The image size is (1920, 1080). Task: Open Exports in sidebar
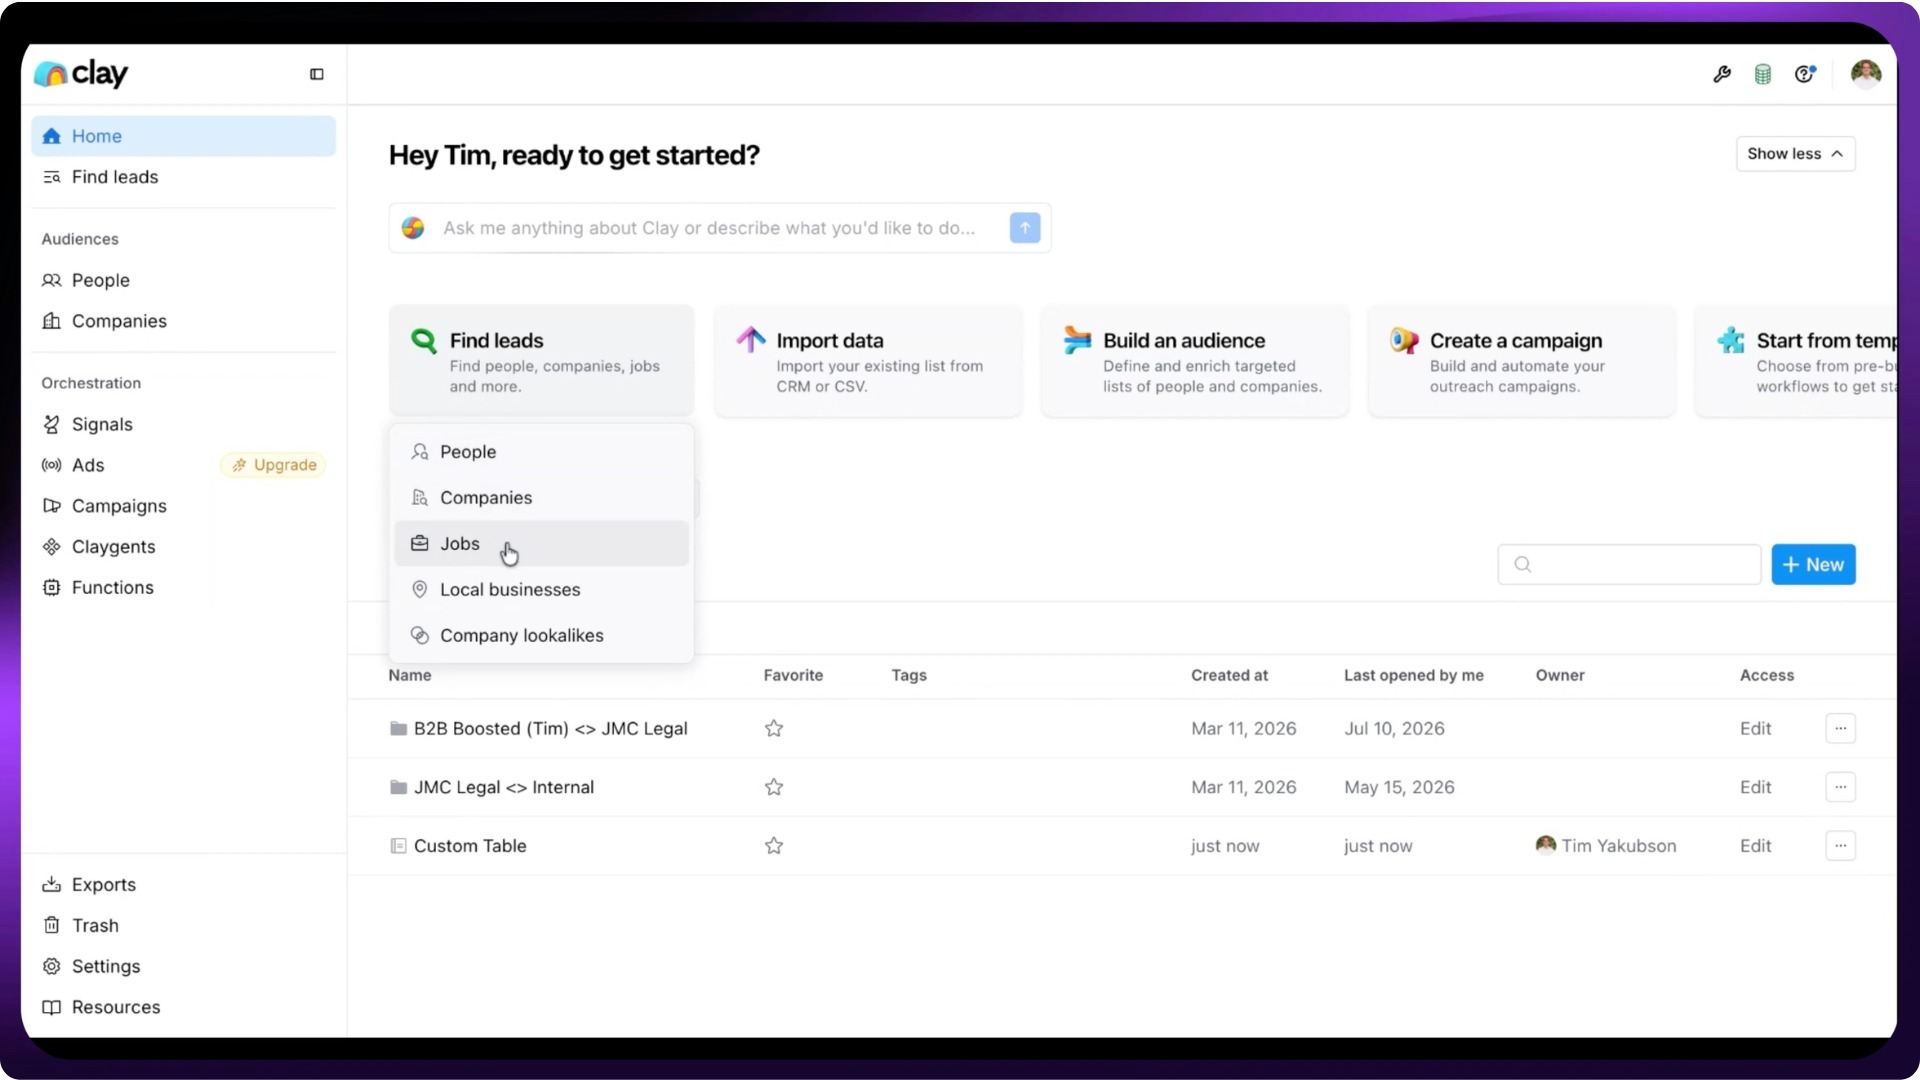(x=184, y=885)
